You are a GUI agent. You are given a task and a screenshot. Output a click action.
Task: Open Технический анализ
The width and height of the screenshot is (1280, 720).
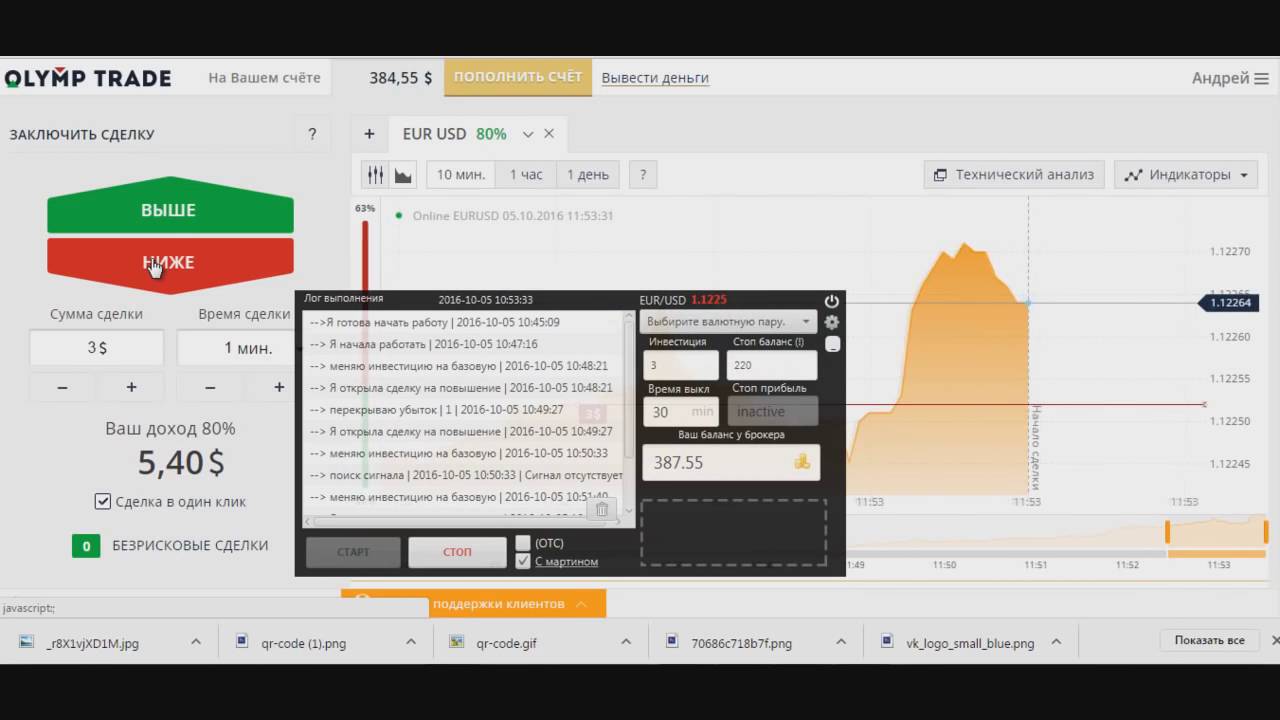point(1014,174)
